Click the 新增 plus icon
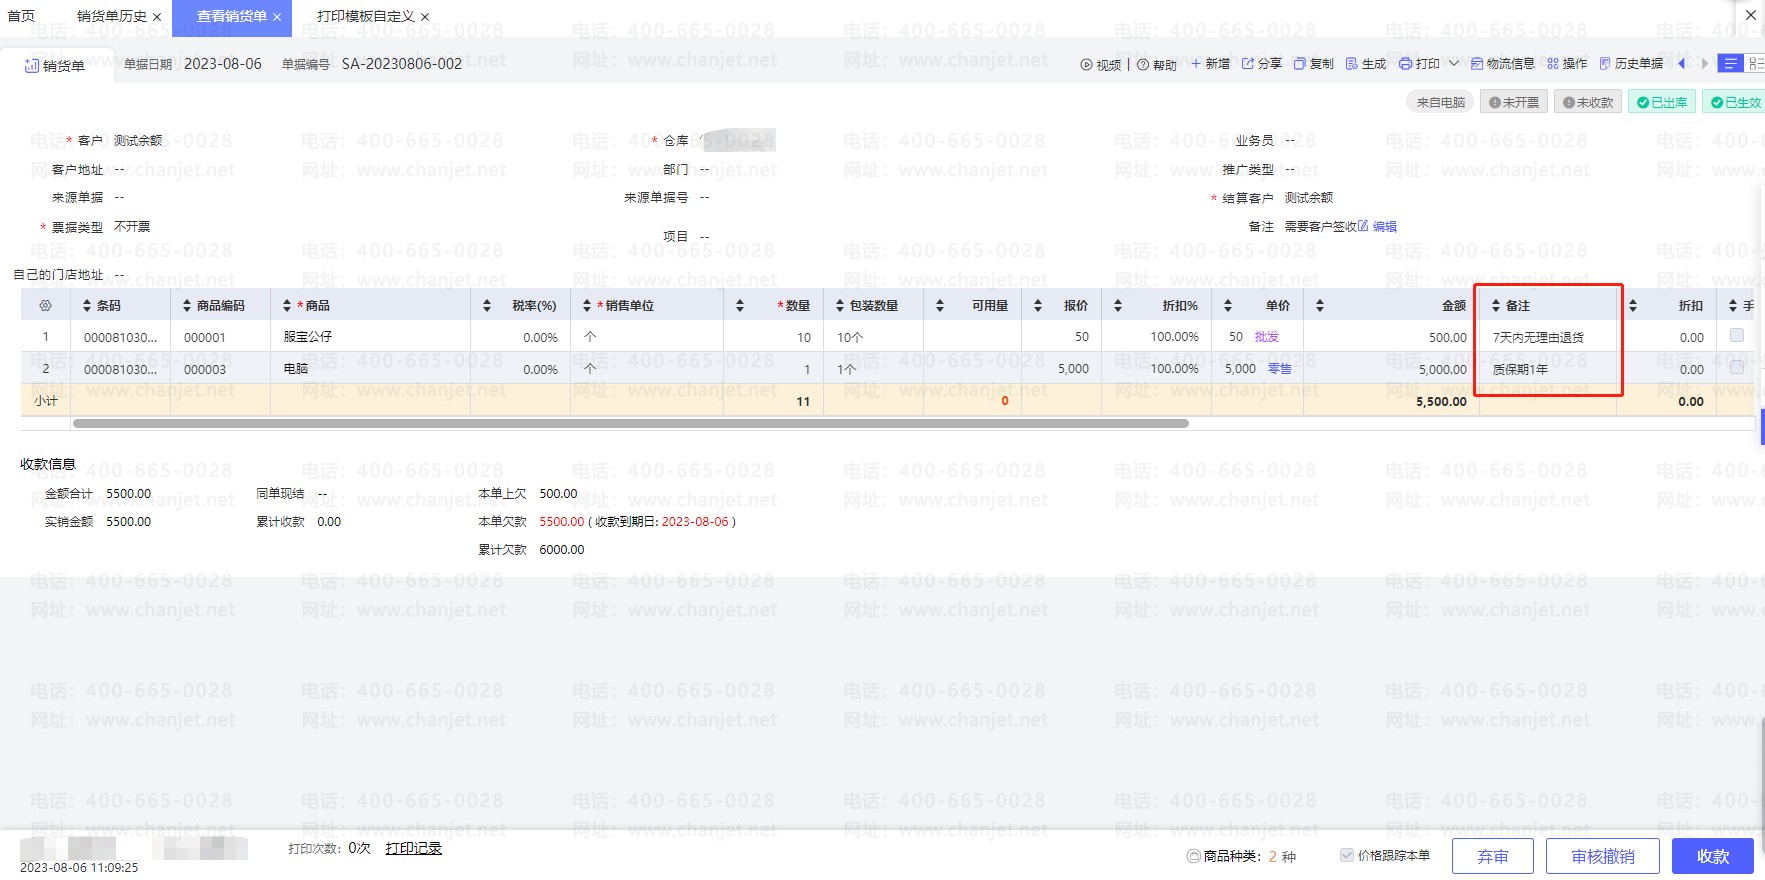Screen dimensions: 1765x880 [x=1196, y=64]
